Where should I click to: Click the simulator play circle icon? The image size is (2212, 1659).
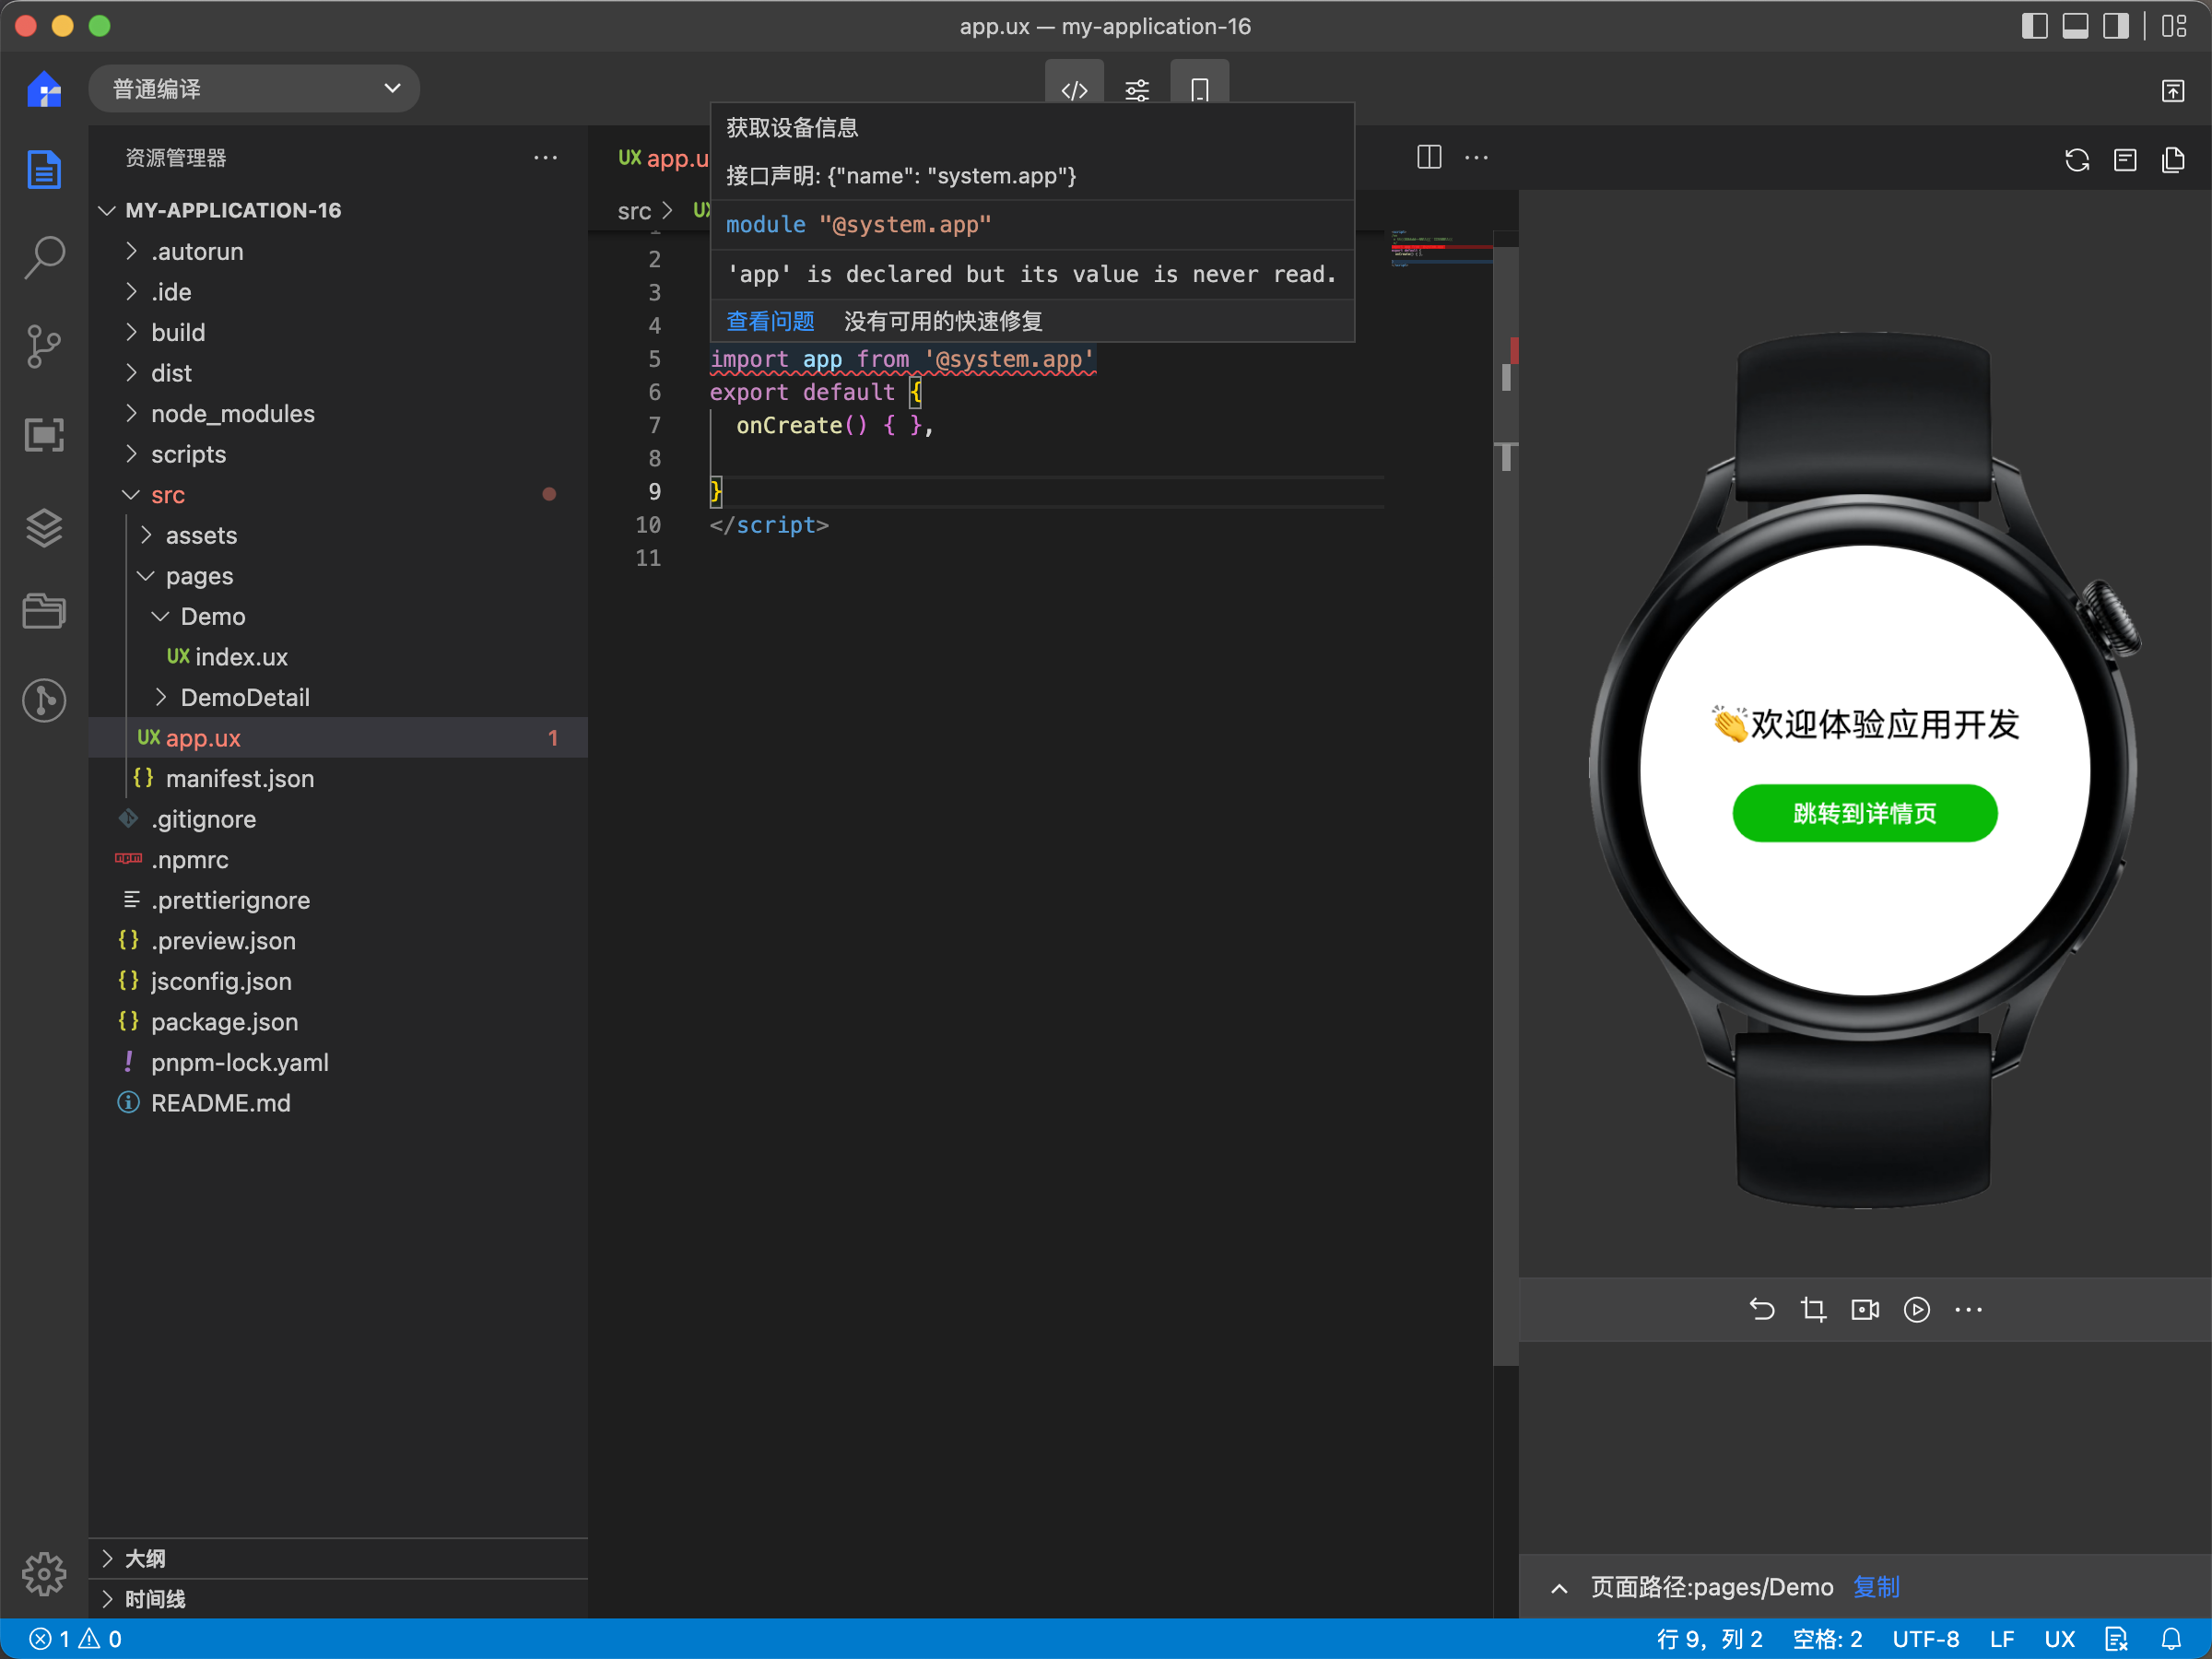click(1916, 1308)
